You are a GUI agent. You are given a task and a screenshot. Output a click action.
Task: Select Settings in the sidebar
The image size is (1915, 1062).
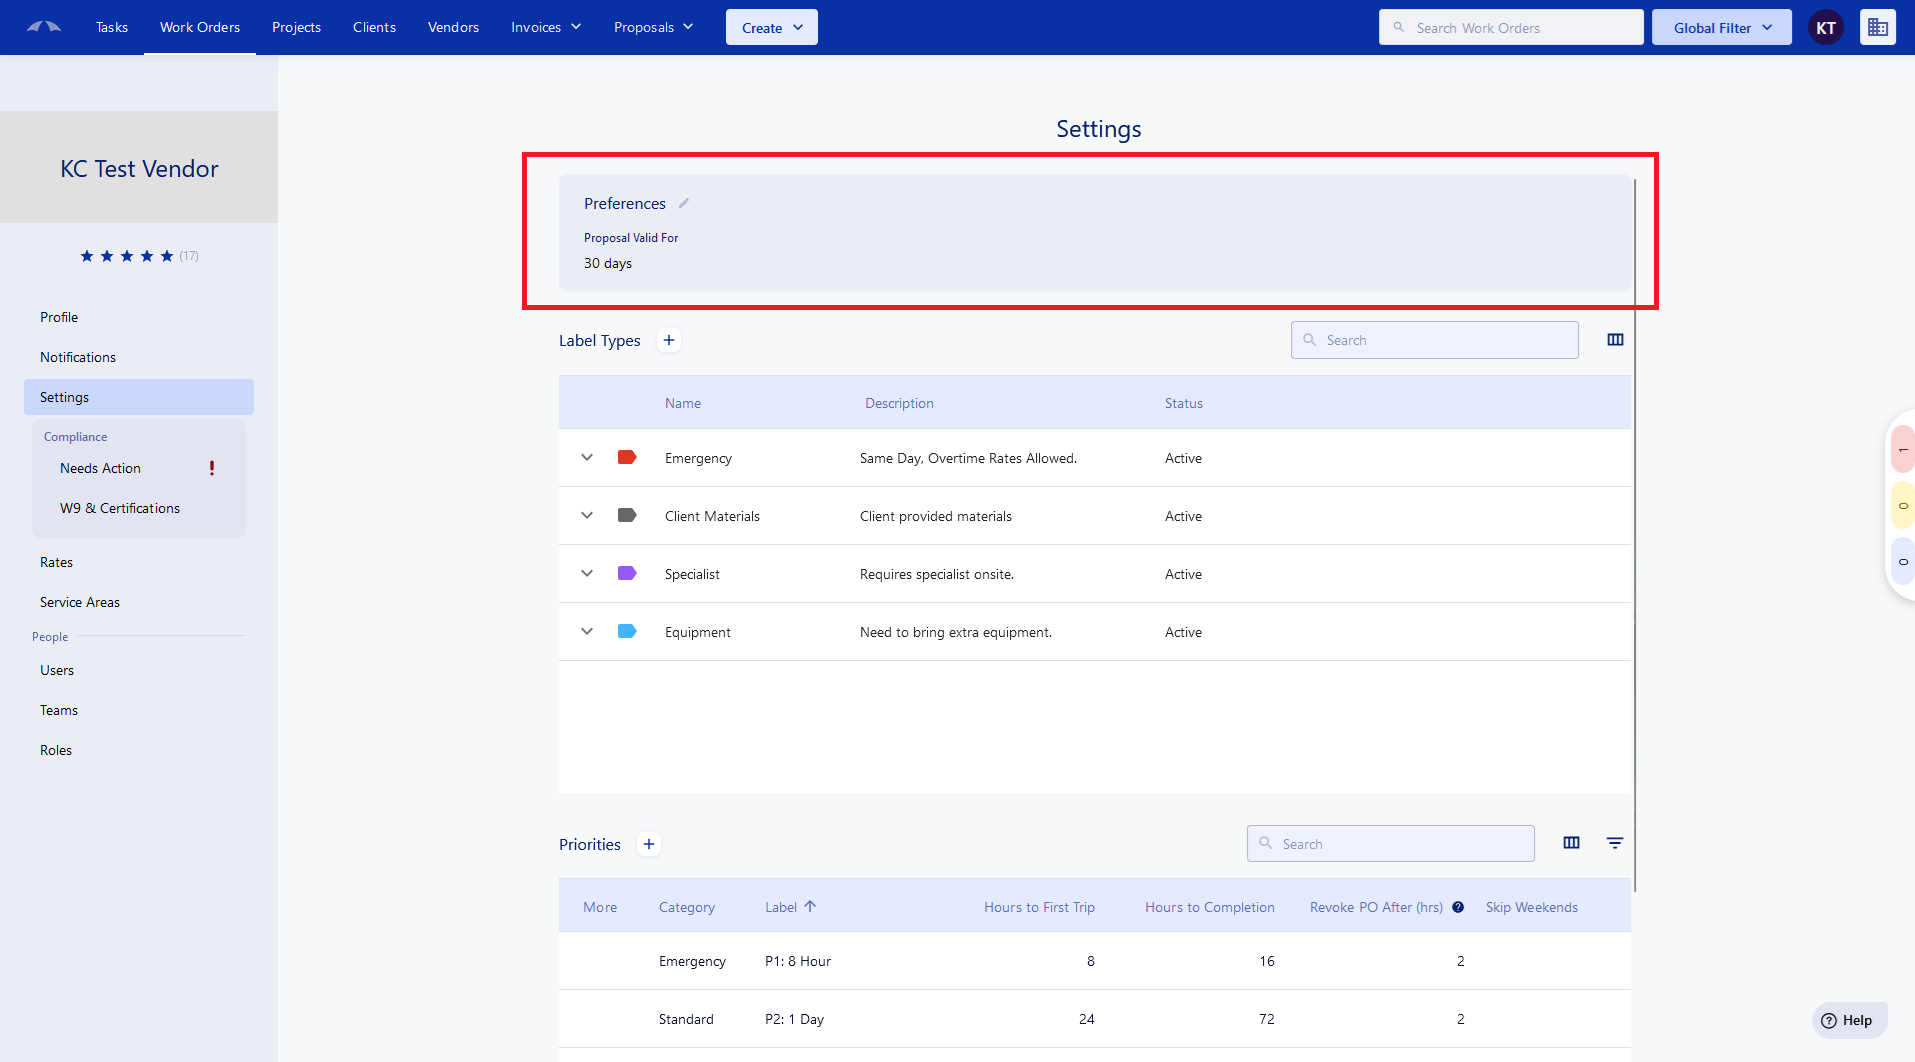(x=139, y=397)
